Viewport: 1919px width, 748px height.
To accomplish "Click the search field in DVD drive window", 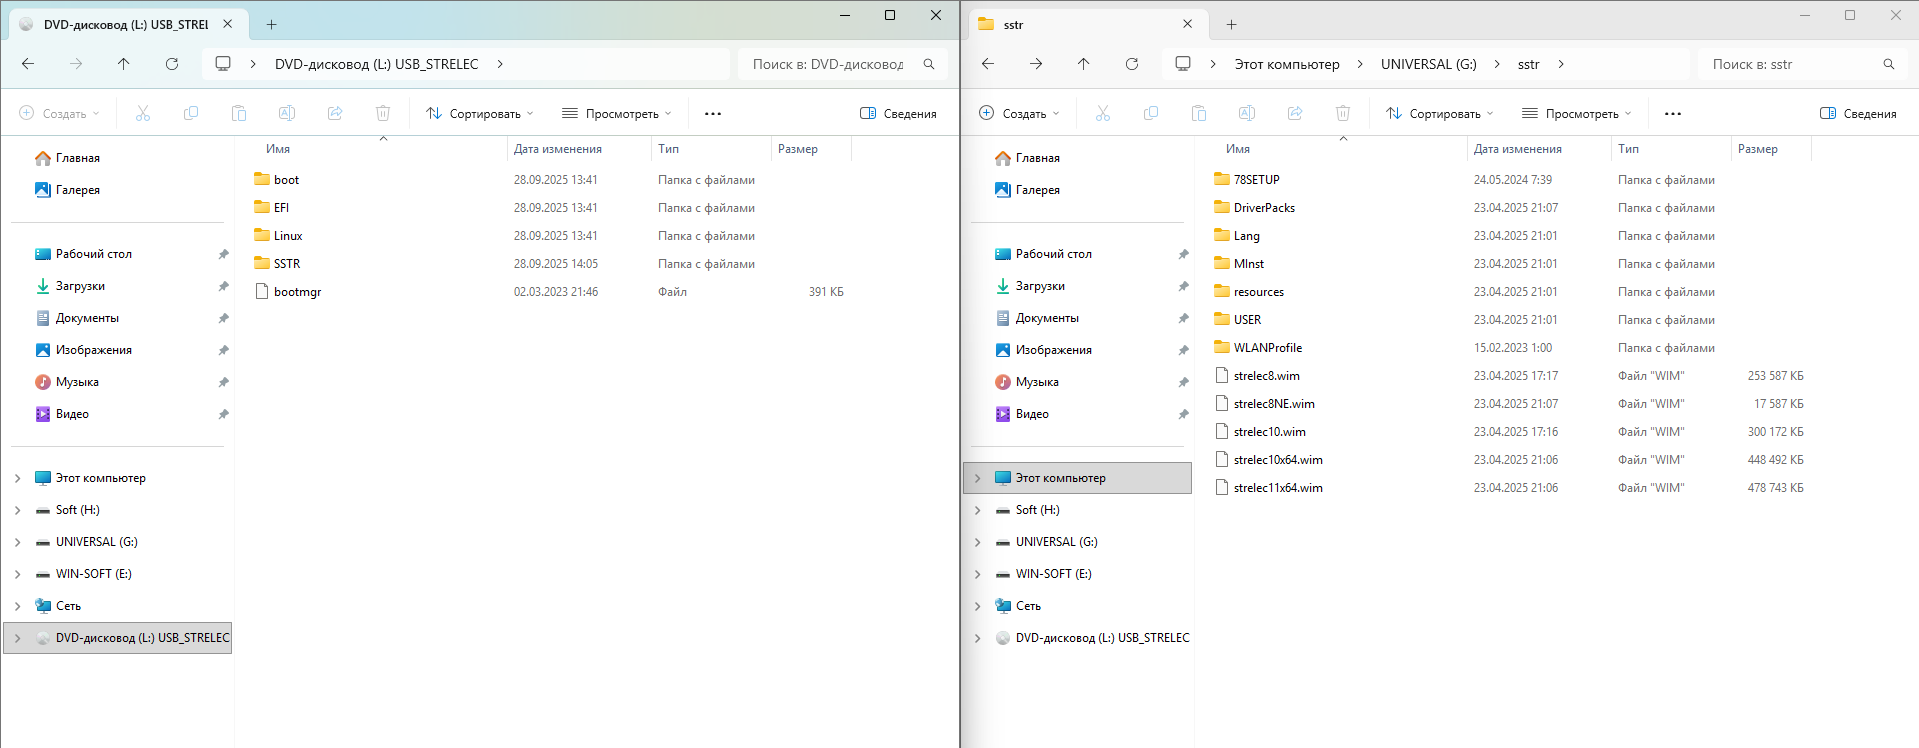I will 827,64.
